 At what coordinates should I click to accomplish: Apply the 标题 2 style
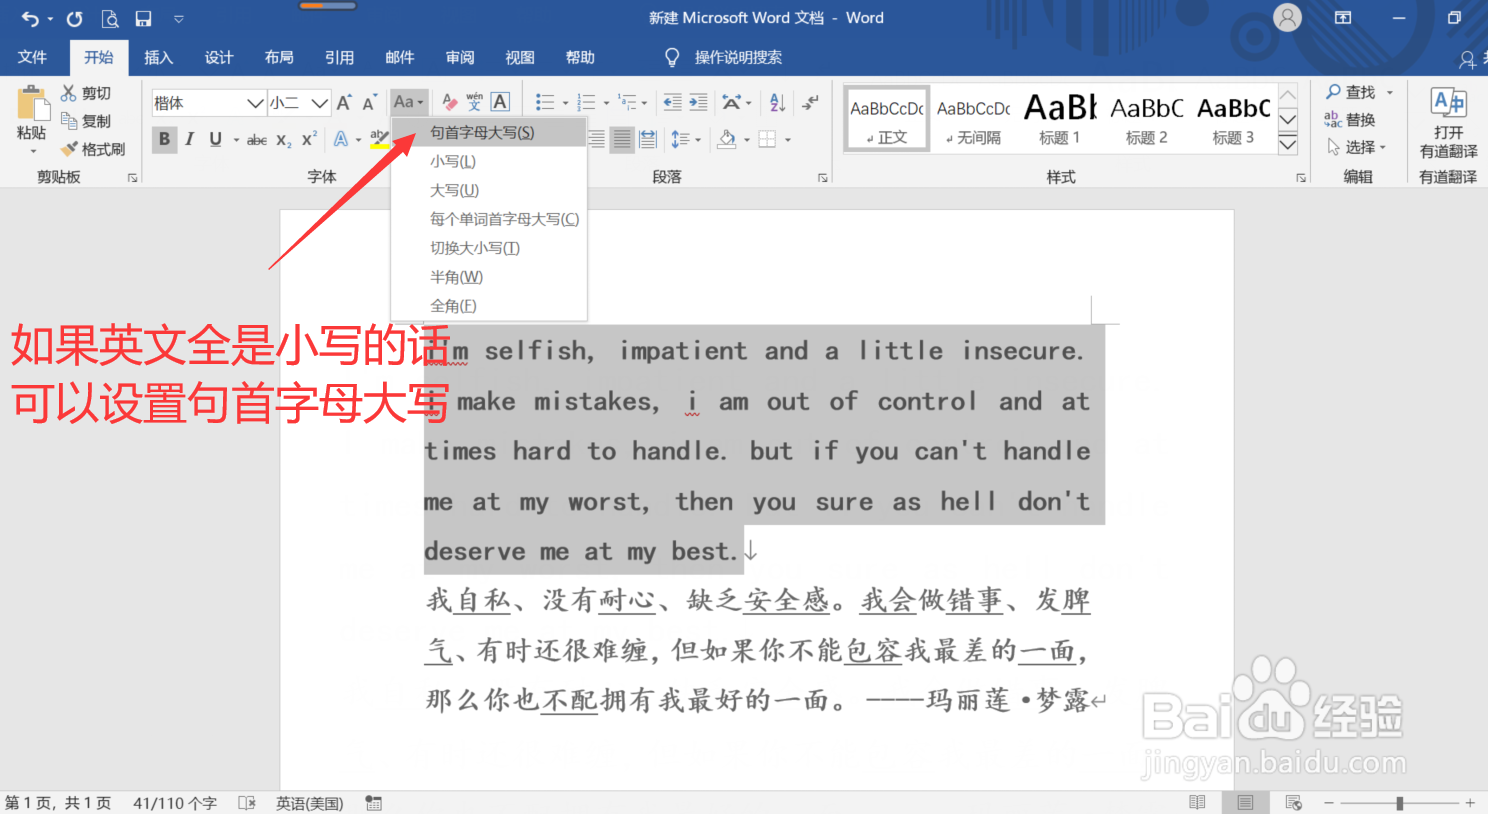tap(1146, 120)
